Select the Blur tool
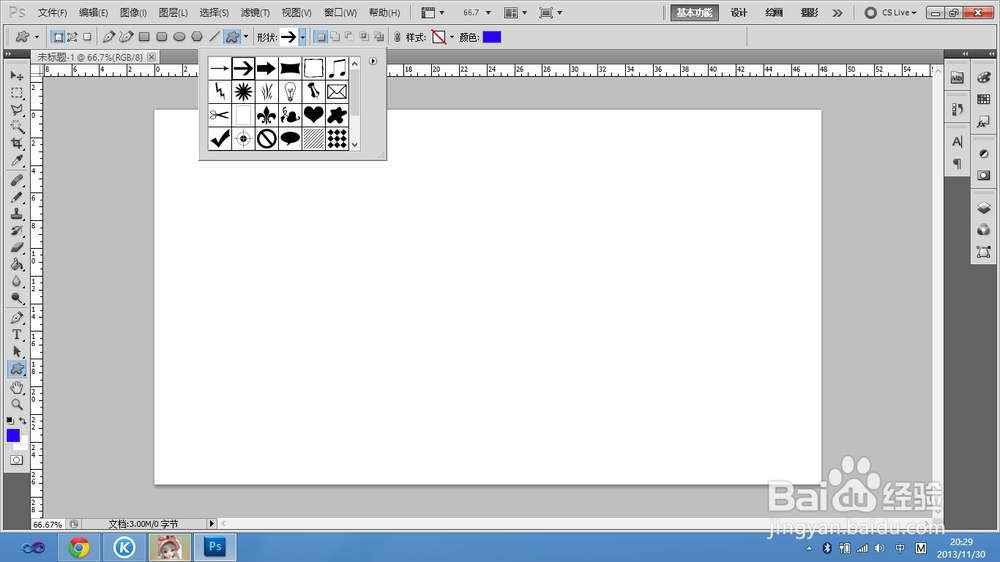Screen dimensions: 1000x562 (17, 281)
